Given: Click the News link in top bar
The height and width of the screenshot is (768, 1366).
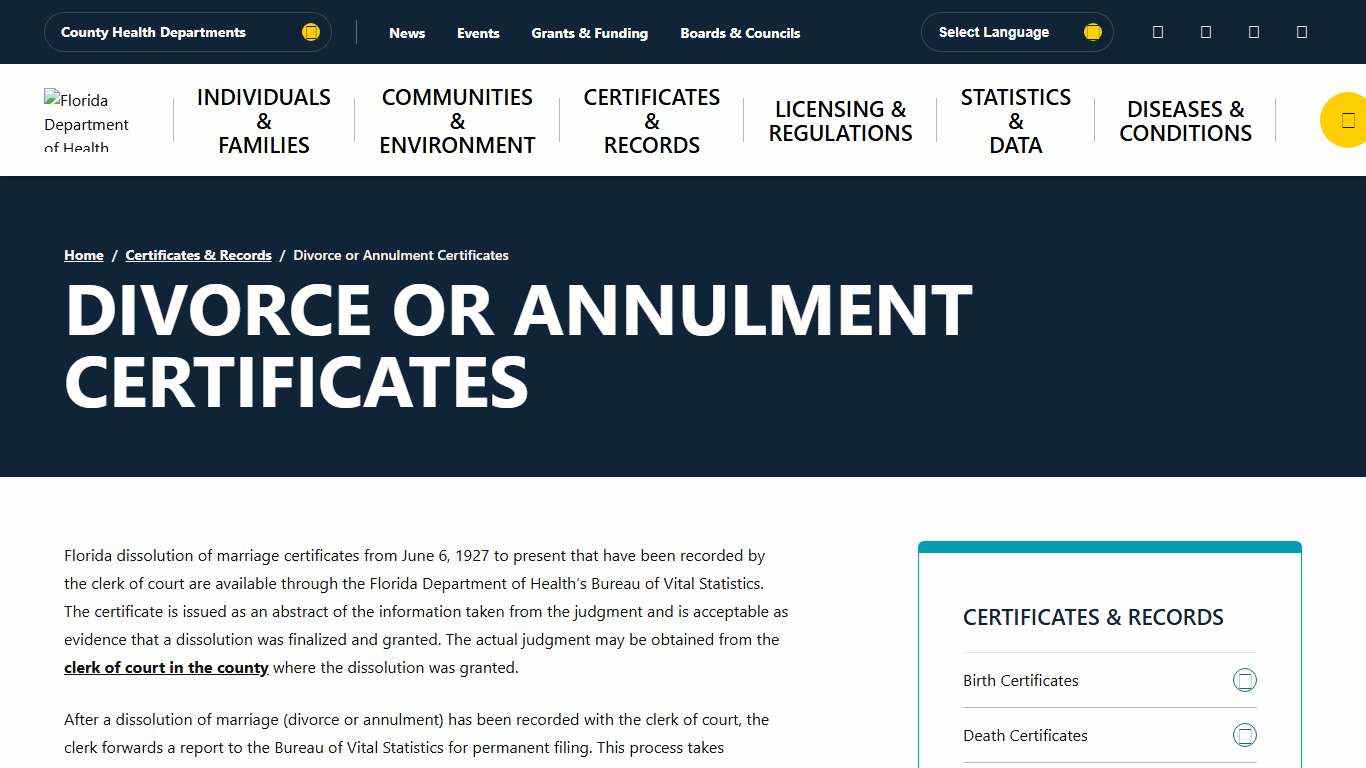Looking at the screenshot, I should [407, 33].
